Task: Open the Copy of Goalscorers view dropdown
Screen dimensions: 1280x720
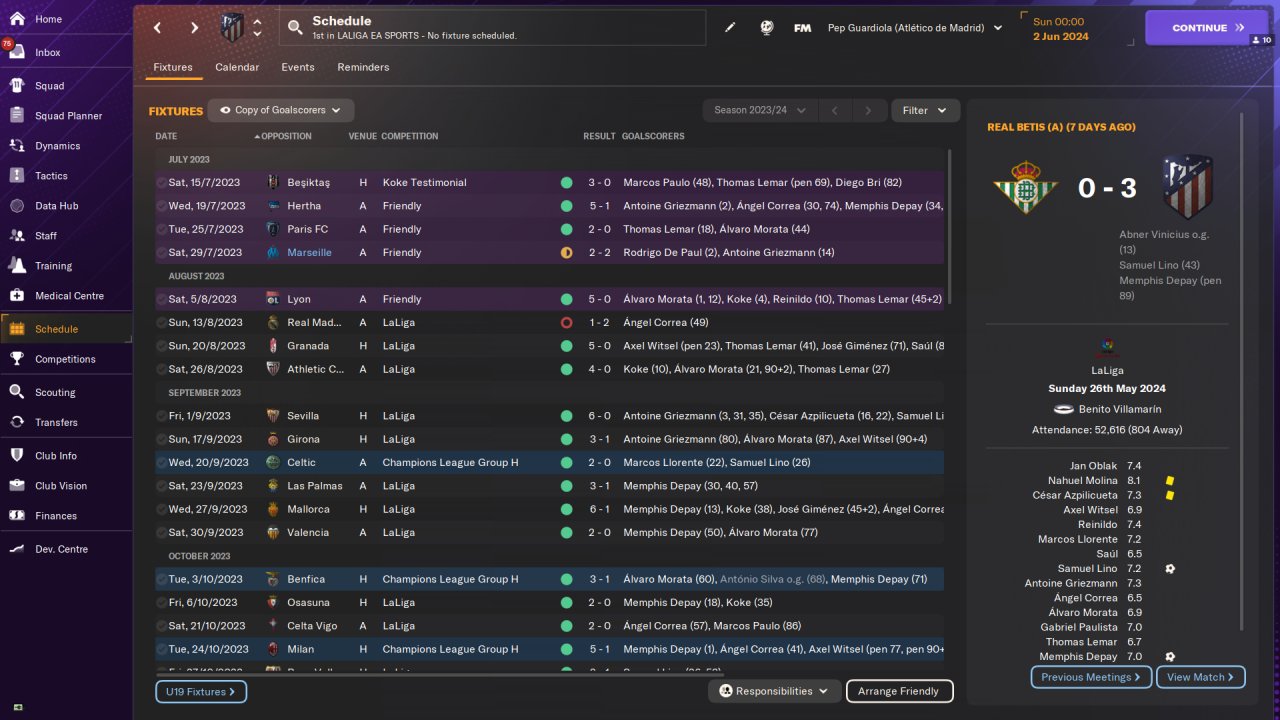Action: click(x=281, y=110)
